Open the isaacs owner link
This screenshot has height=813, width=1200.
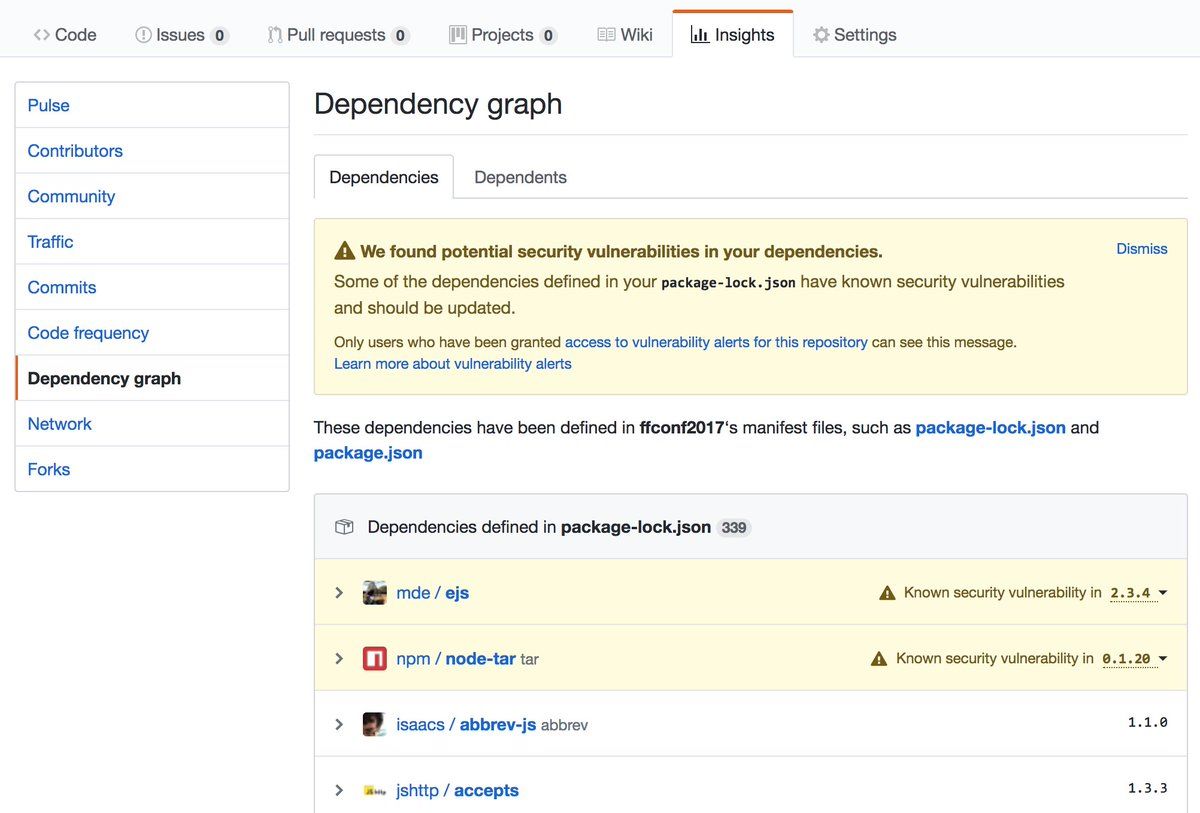pos(420,724)
